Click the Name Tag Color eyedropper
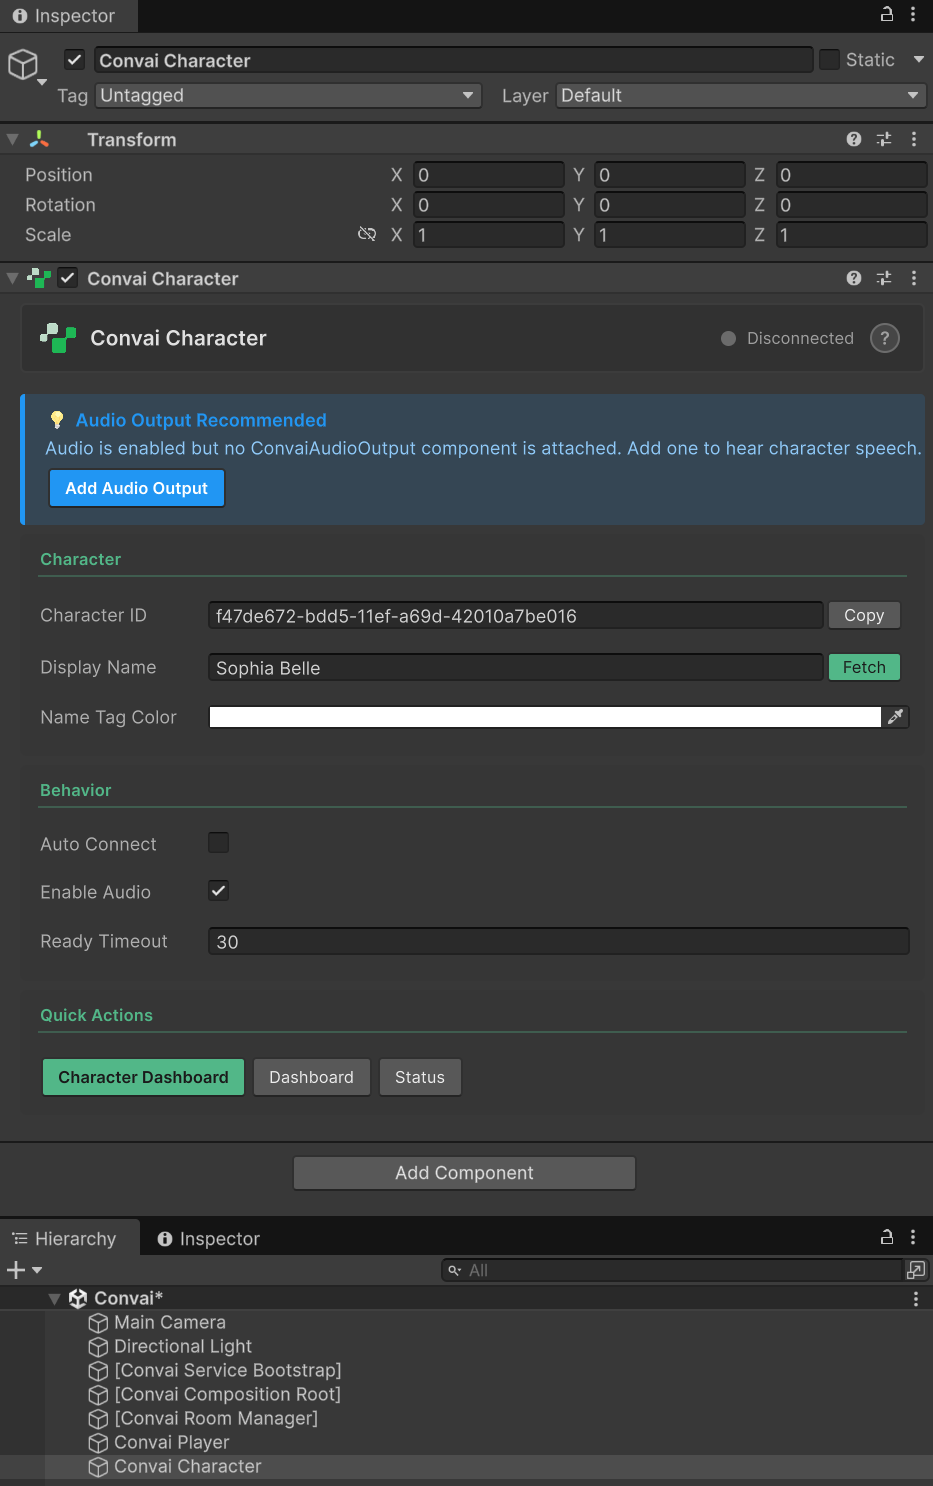The height and width of the screenshot is (1486, 933). coord(895,717)
